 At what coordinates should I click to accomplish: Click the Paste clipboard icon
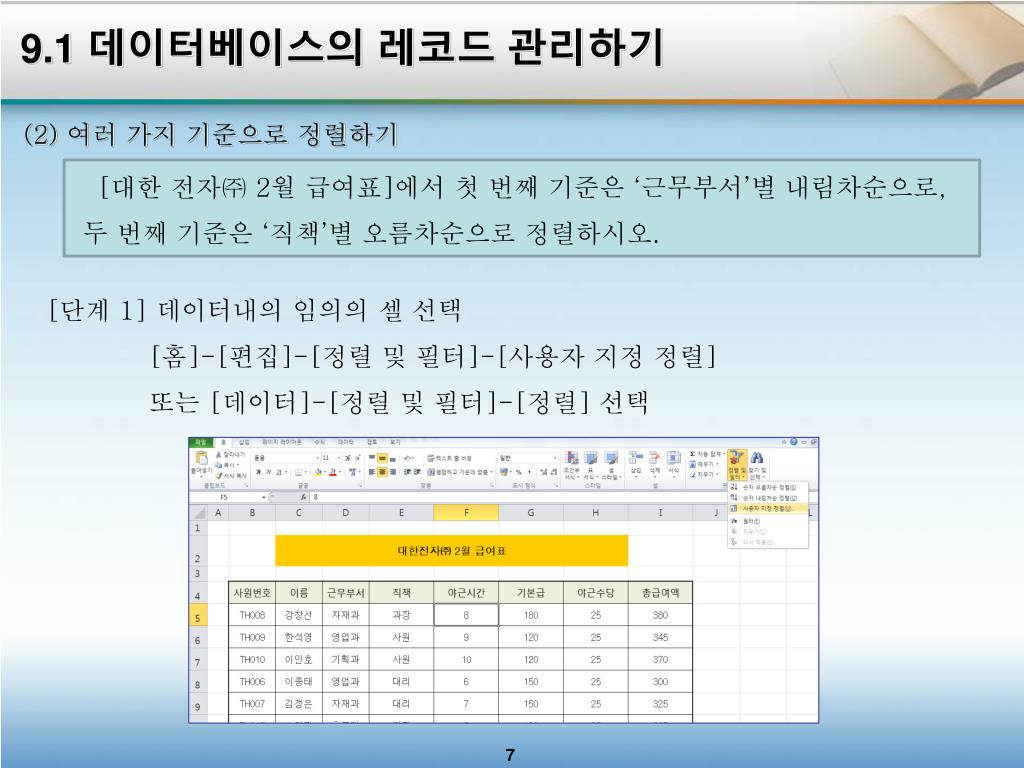click(202, 458)
